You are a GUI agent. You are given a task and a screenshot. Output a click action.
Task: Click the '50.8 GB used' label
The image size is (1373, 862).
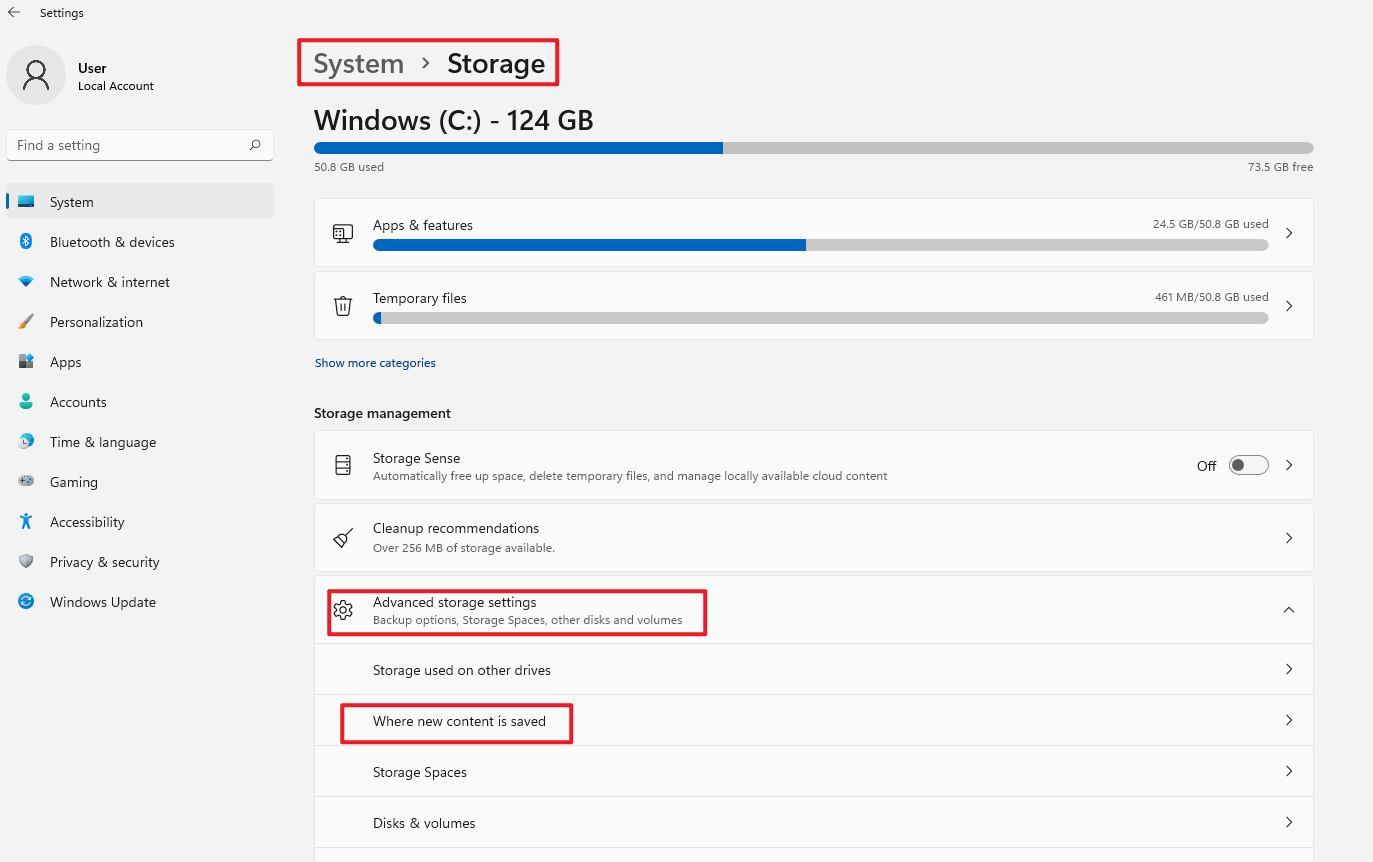coord(349,167)
